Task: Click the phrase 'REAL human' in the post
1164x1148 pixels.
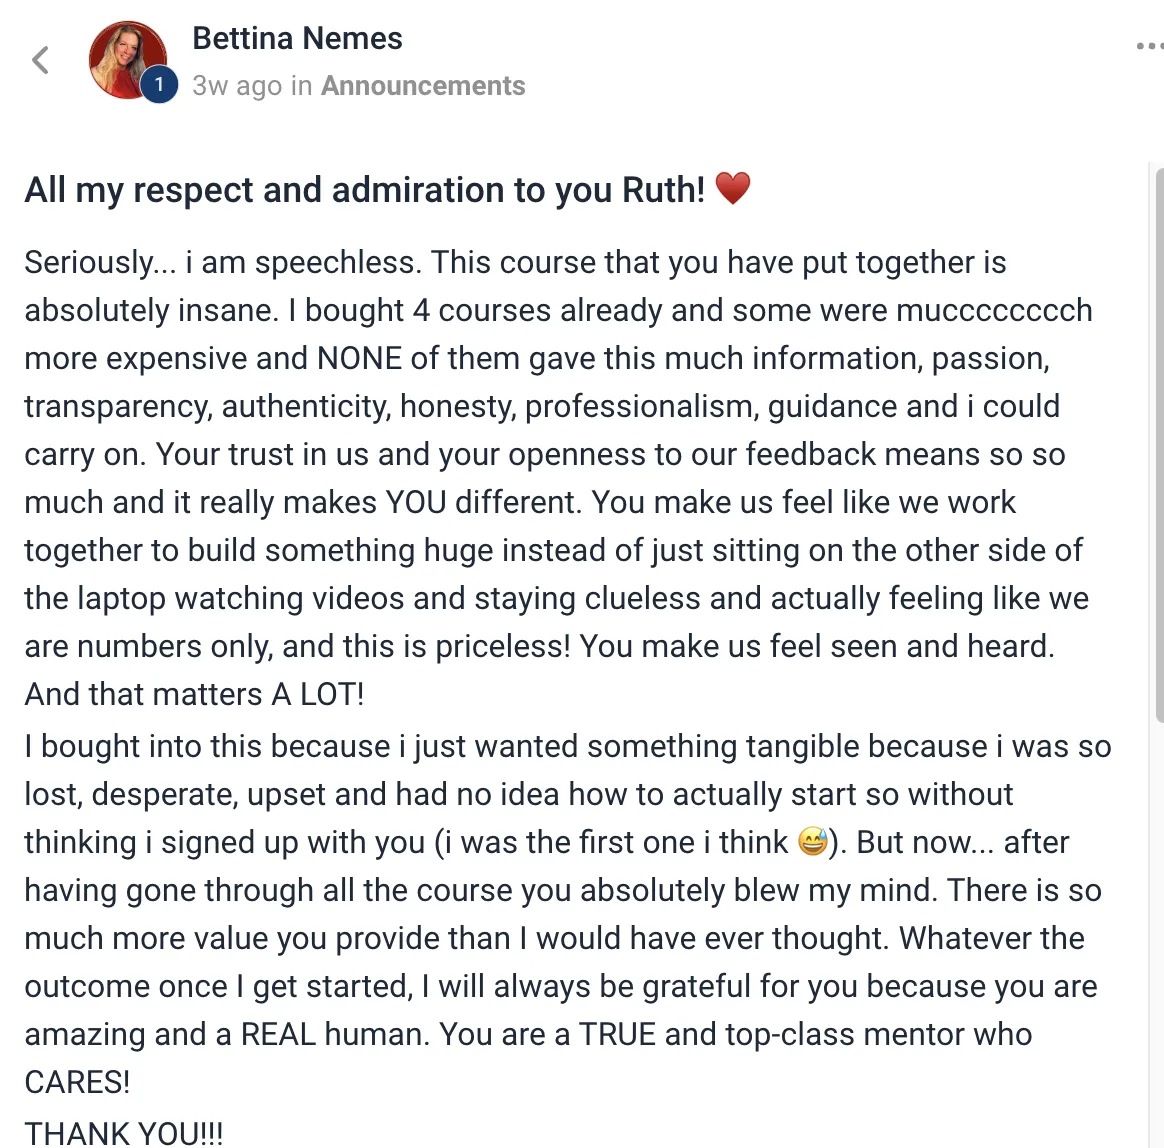Action: [335, 1034]
